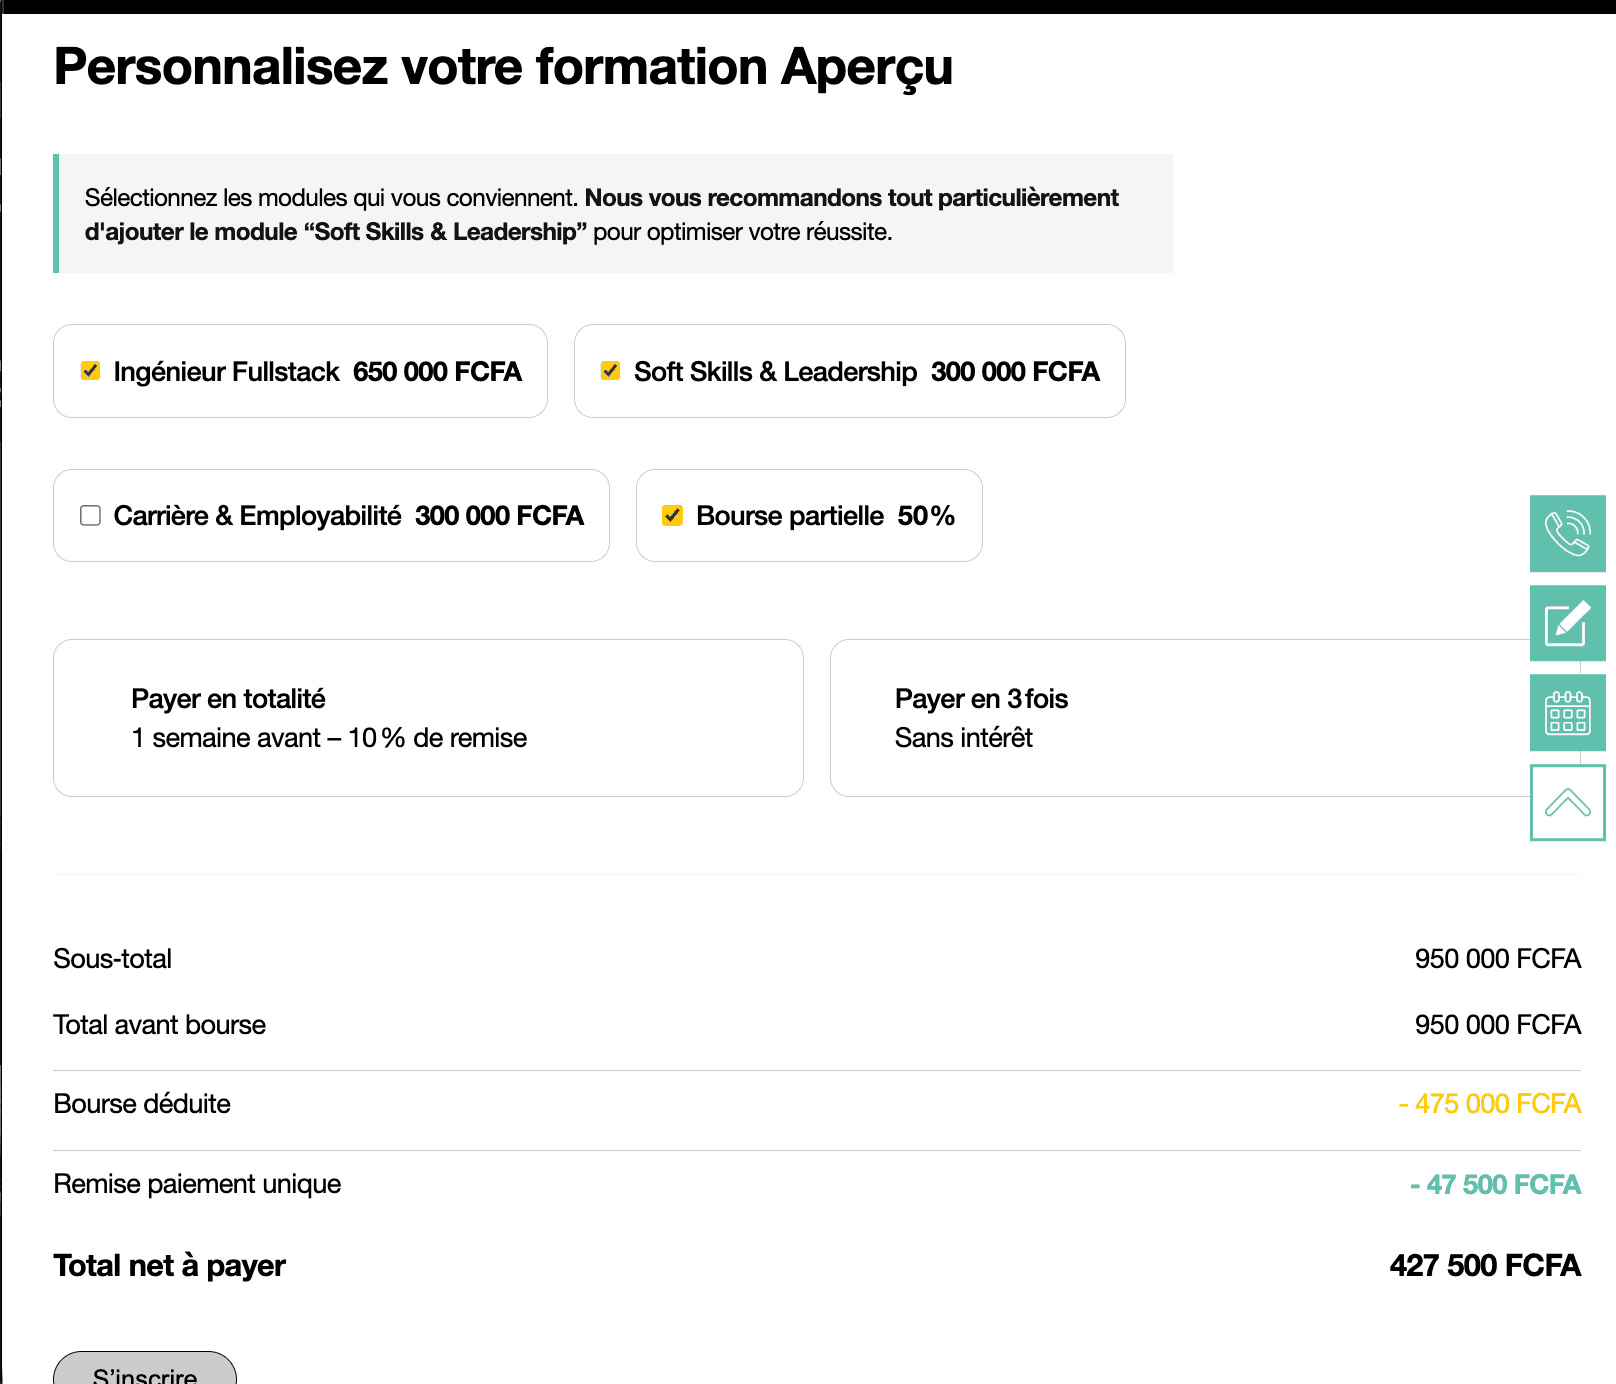Click the Soft Skills & Leadership module card

849,371
